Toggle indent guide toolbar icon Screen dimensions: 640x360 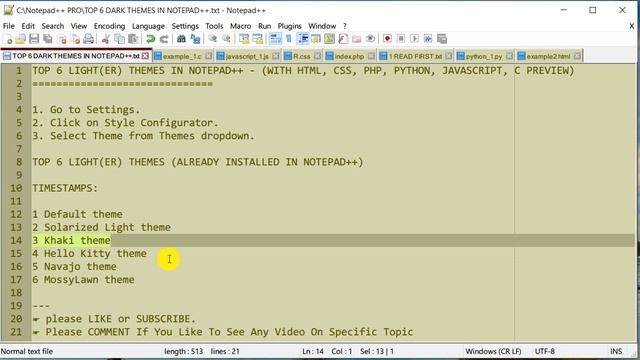[303, 39]
